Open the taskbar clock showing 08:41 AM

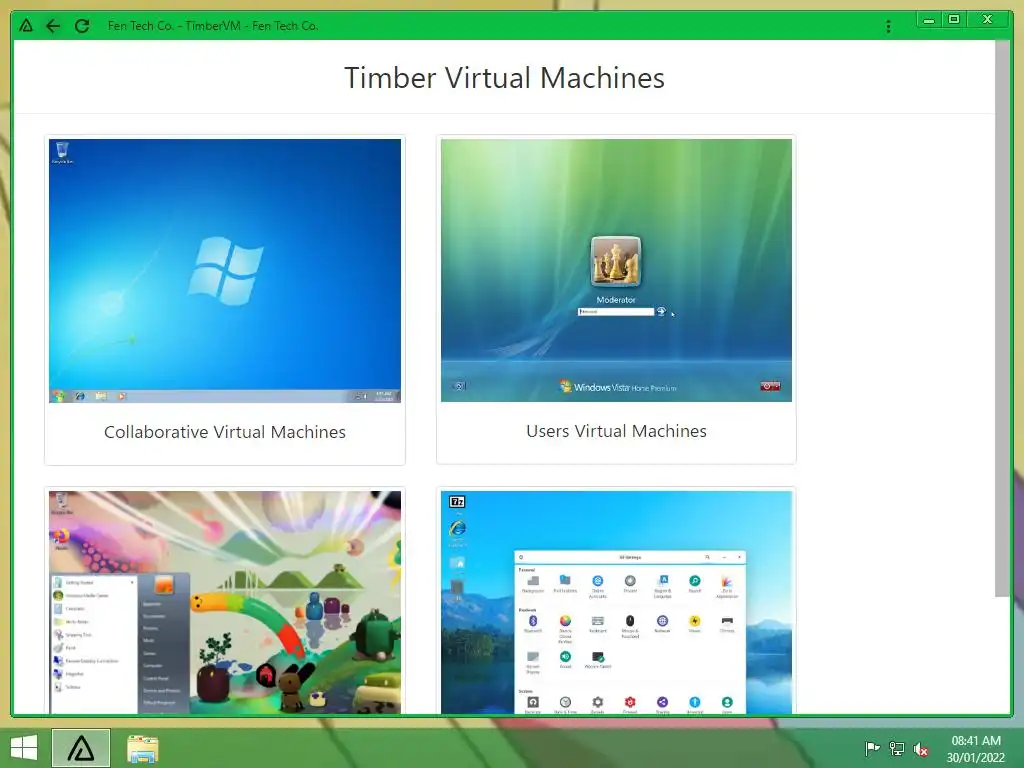(x=976, y=749)
